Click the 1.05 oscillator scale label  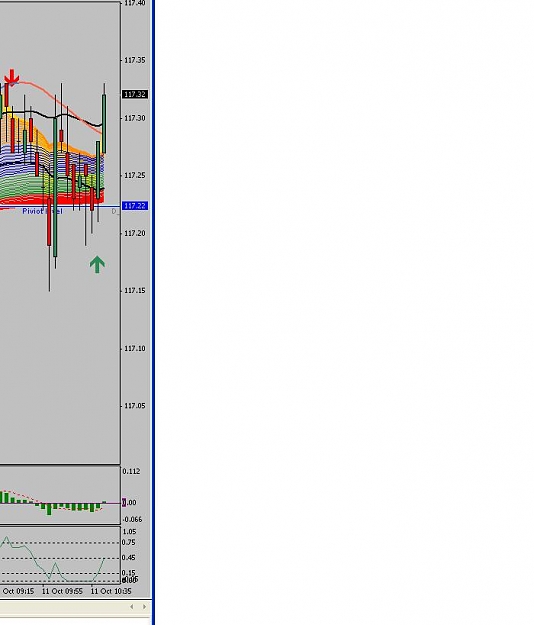point(129,531)
